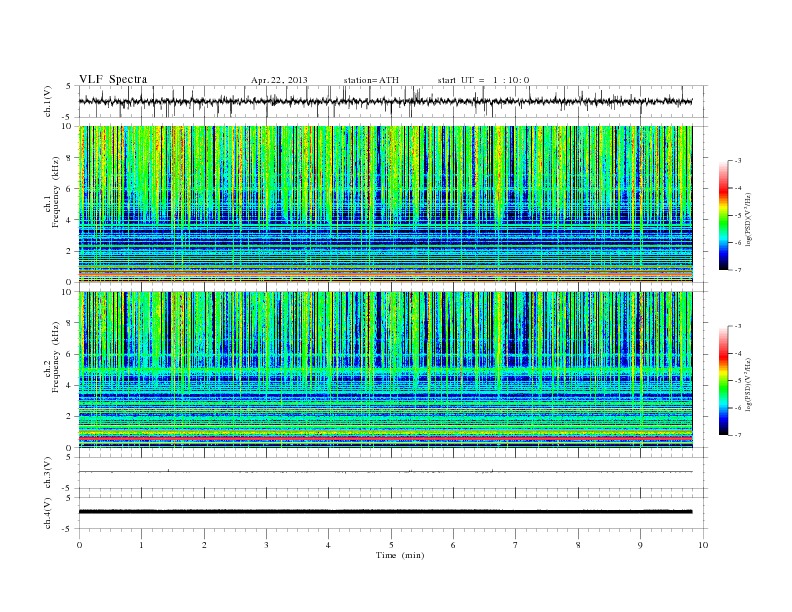Viewport: 792px width, 612px height.
Task: Select the "Time (min)" x-axis label
Action: [400, 555]
